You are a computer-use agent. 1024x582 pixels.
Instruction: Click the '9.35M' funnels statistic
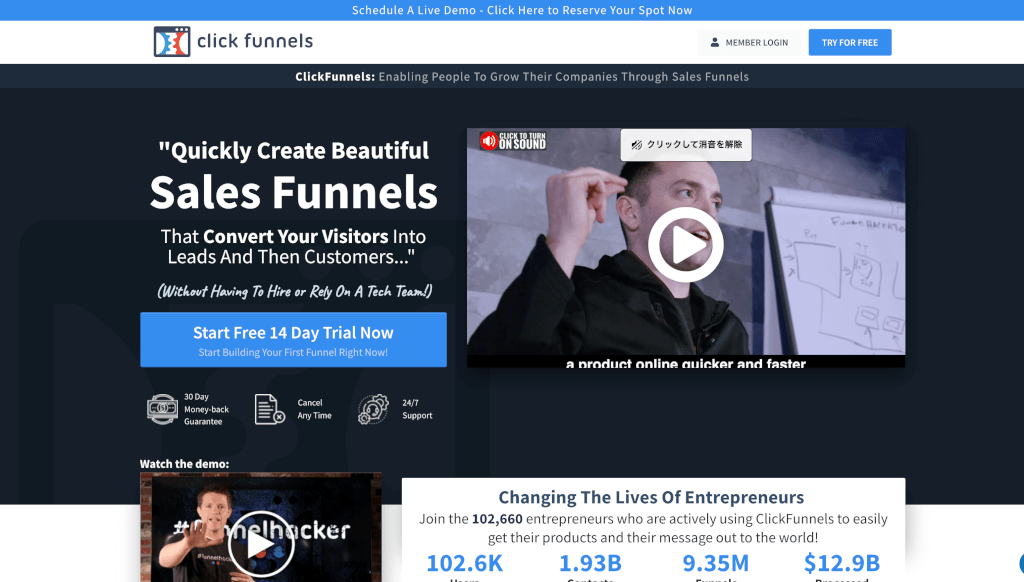point(716,563)
